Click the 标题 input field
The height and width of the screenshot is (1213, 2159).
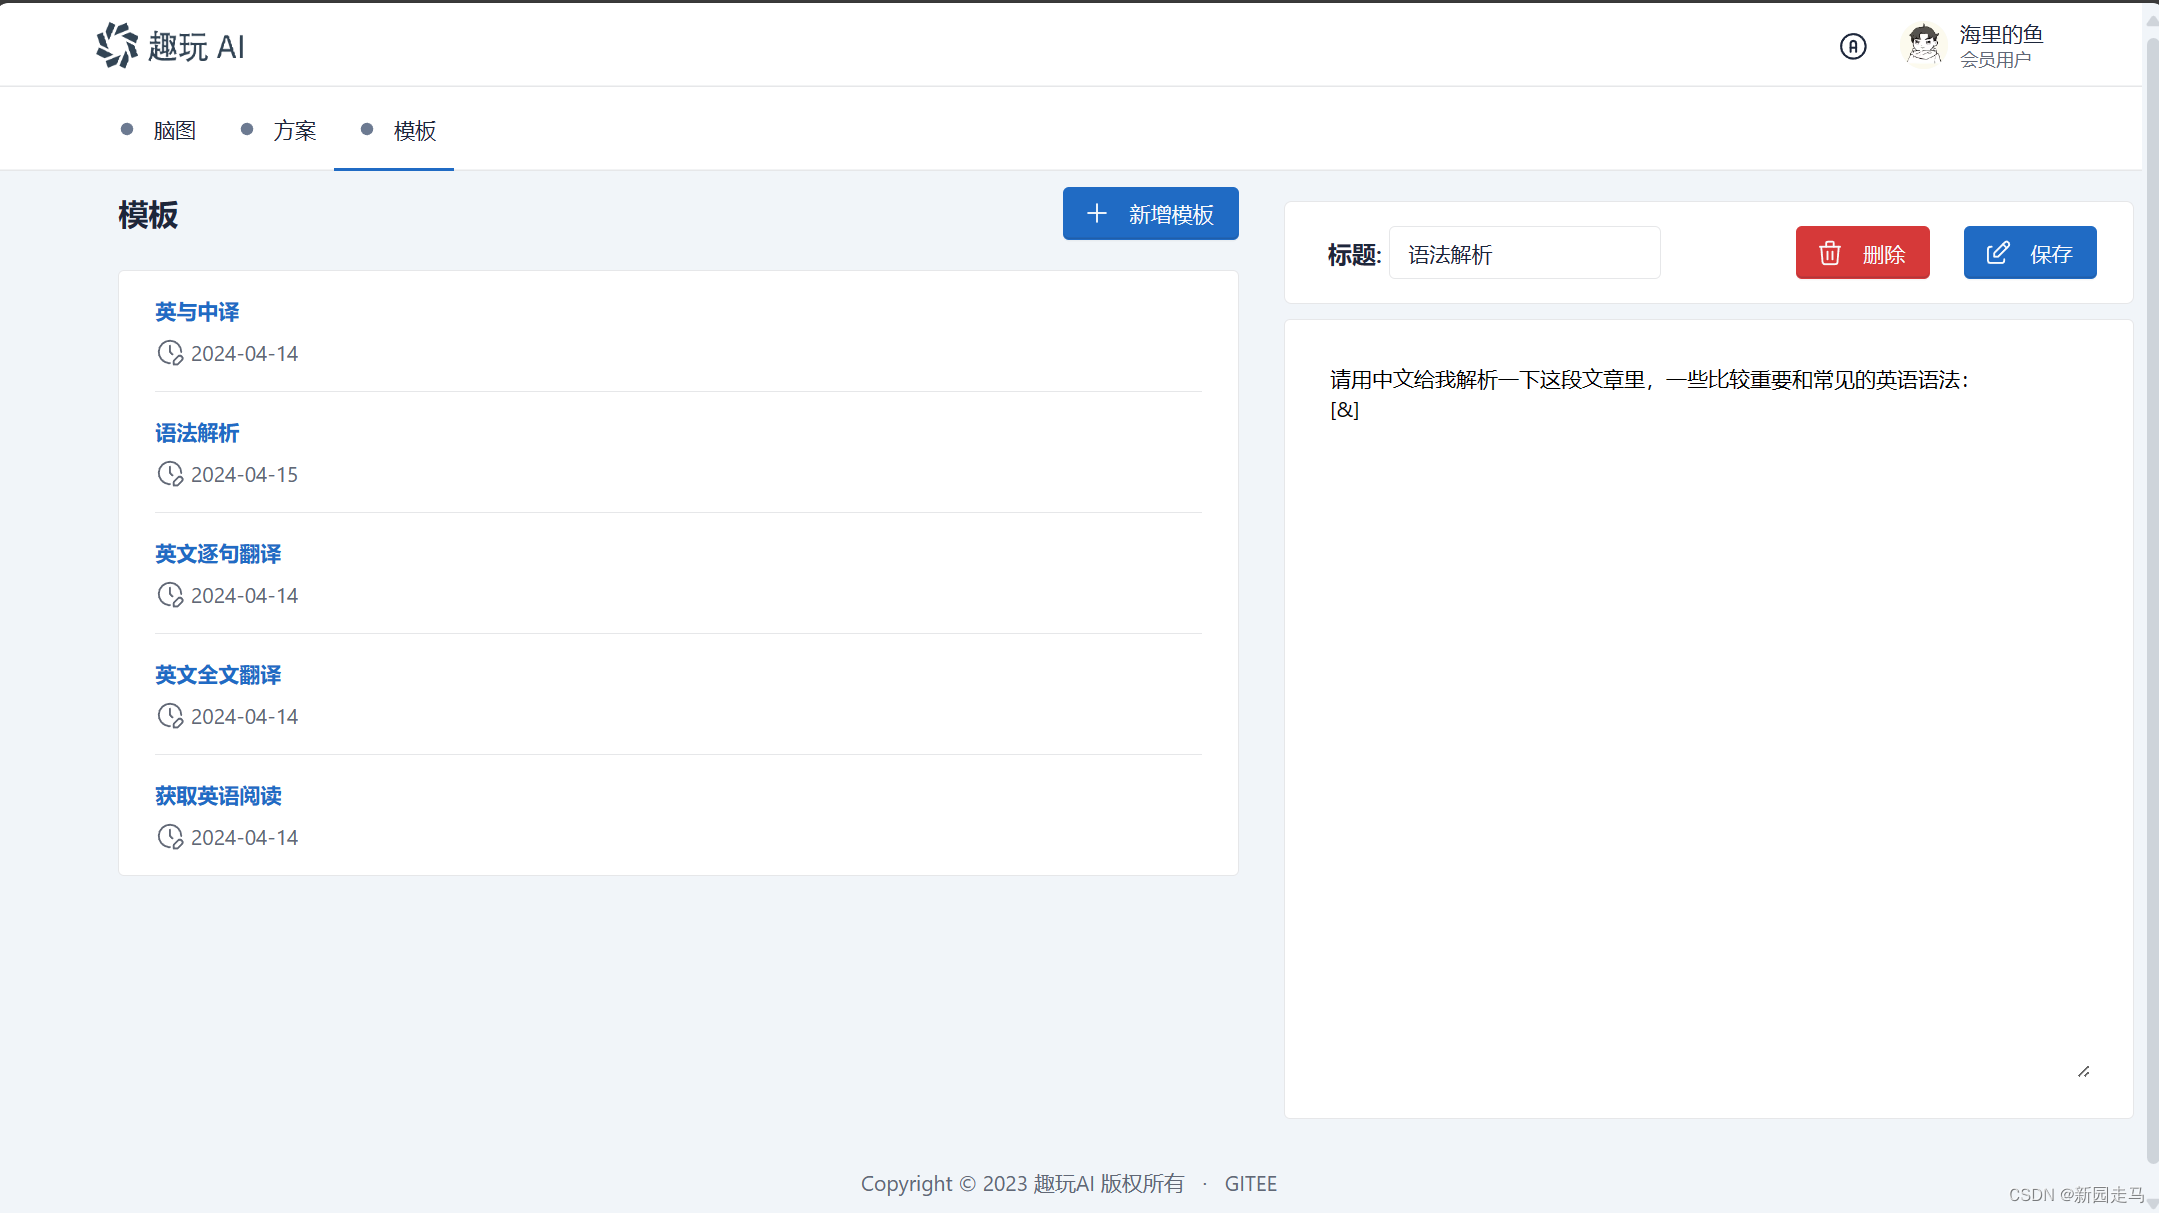click(1524, 254)
